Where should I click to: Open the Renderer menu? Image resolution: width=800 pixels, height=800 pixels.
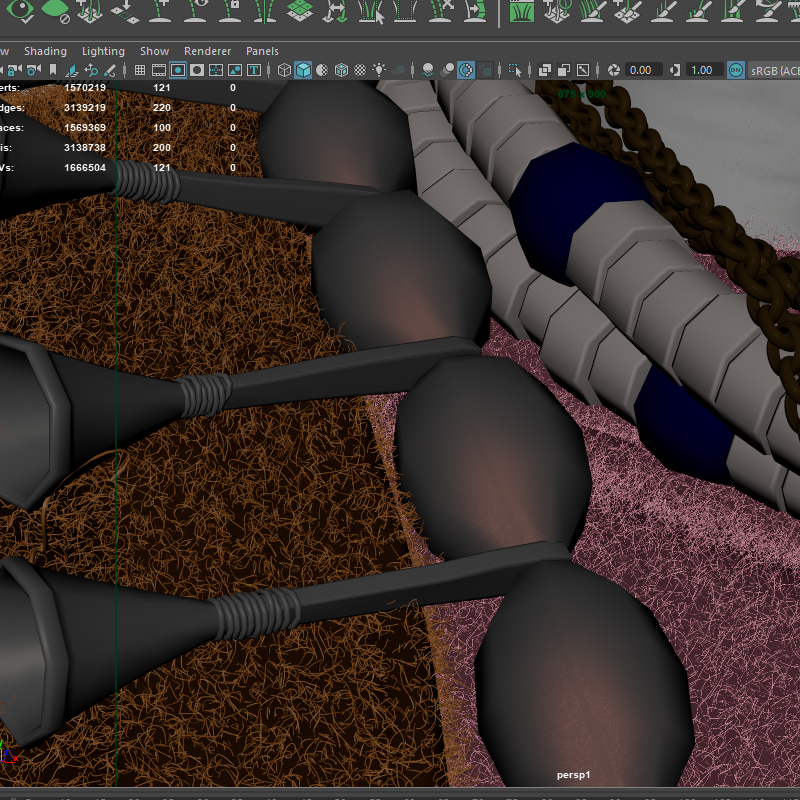(207, 51)
